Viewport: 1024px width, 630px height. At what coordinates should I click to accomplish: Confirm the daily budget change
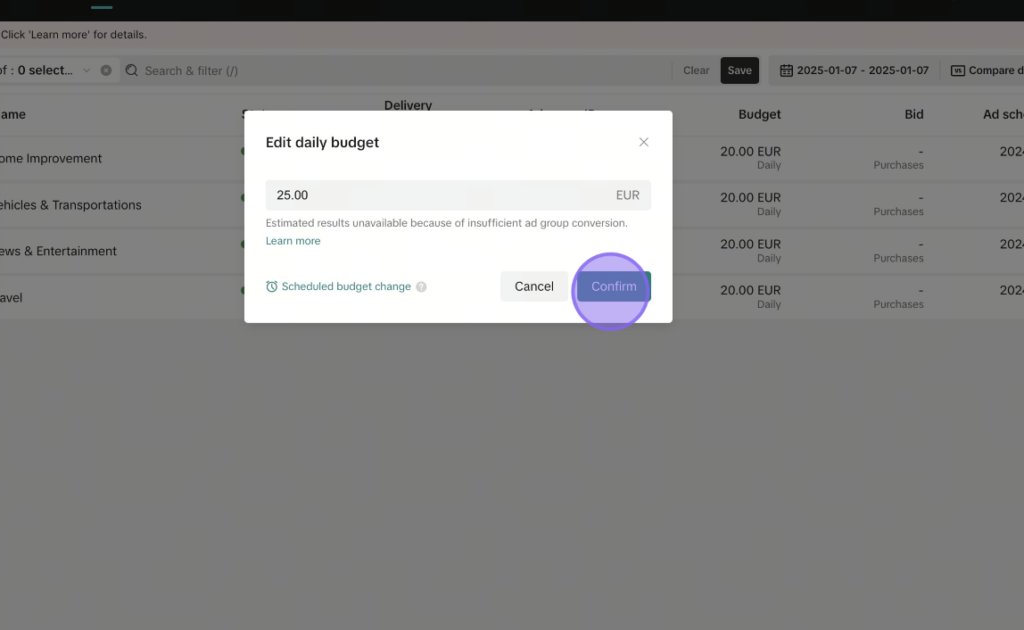point(614,287)
